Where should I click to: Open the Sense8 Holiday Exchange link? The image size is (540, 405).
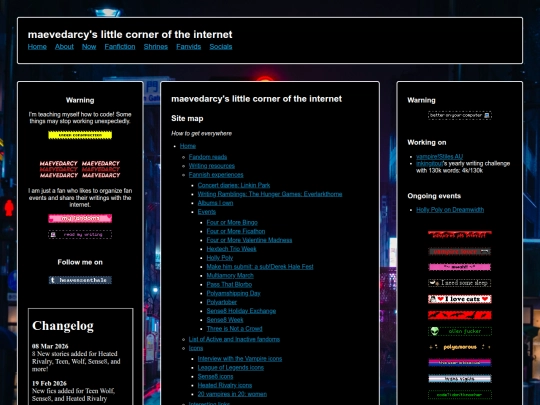click(x=241, y=311)
